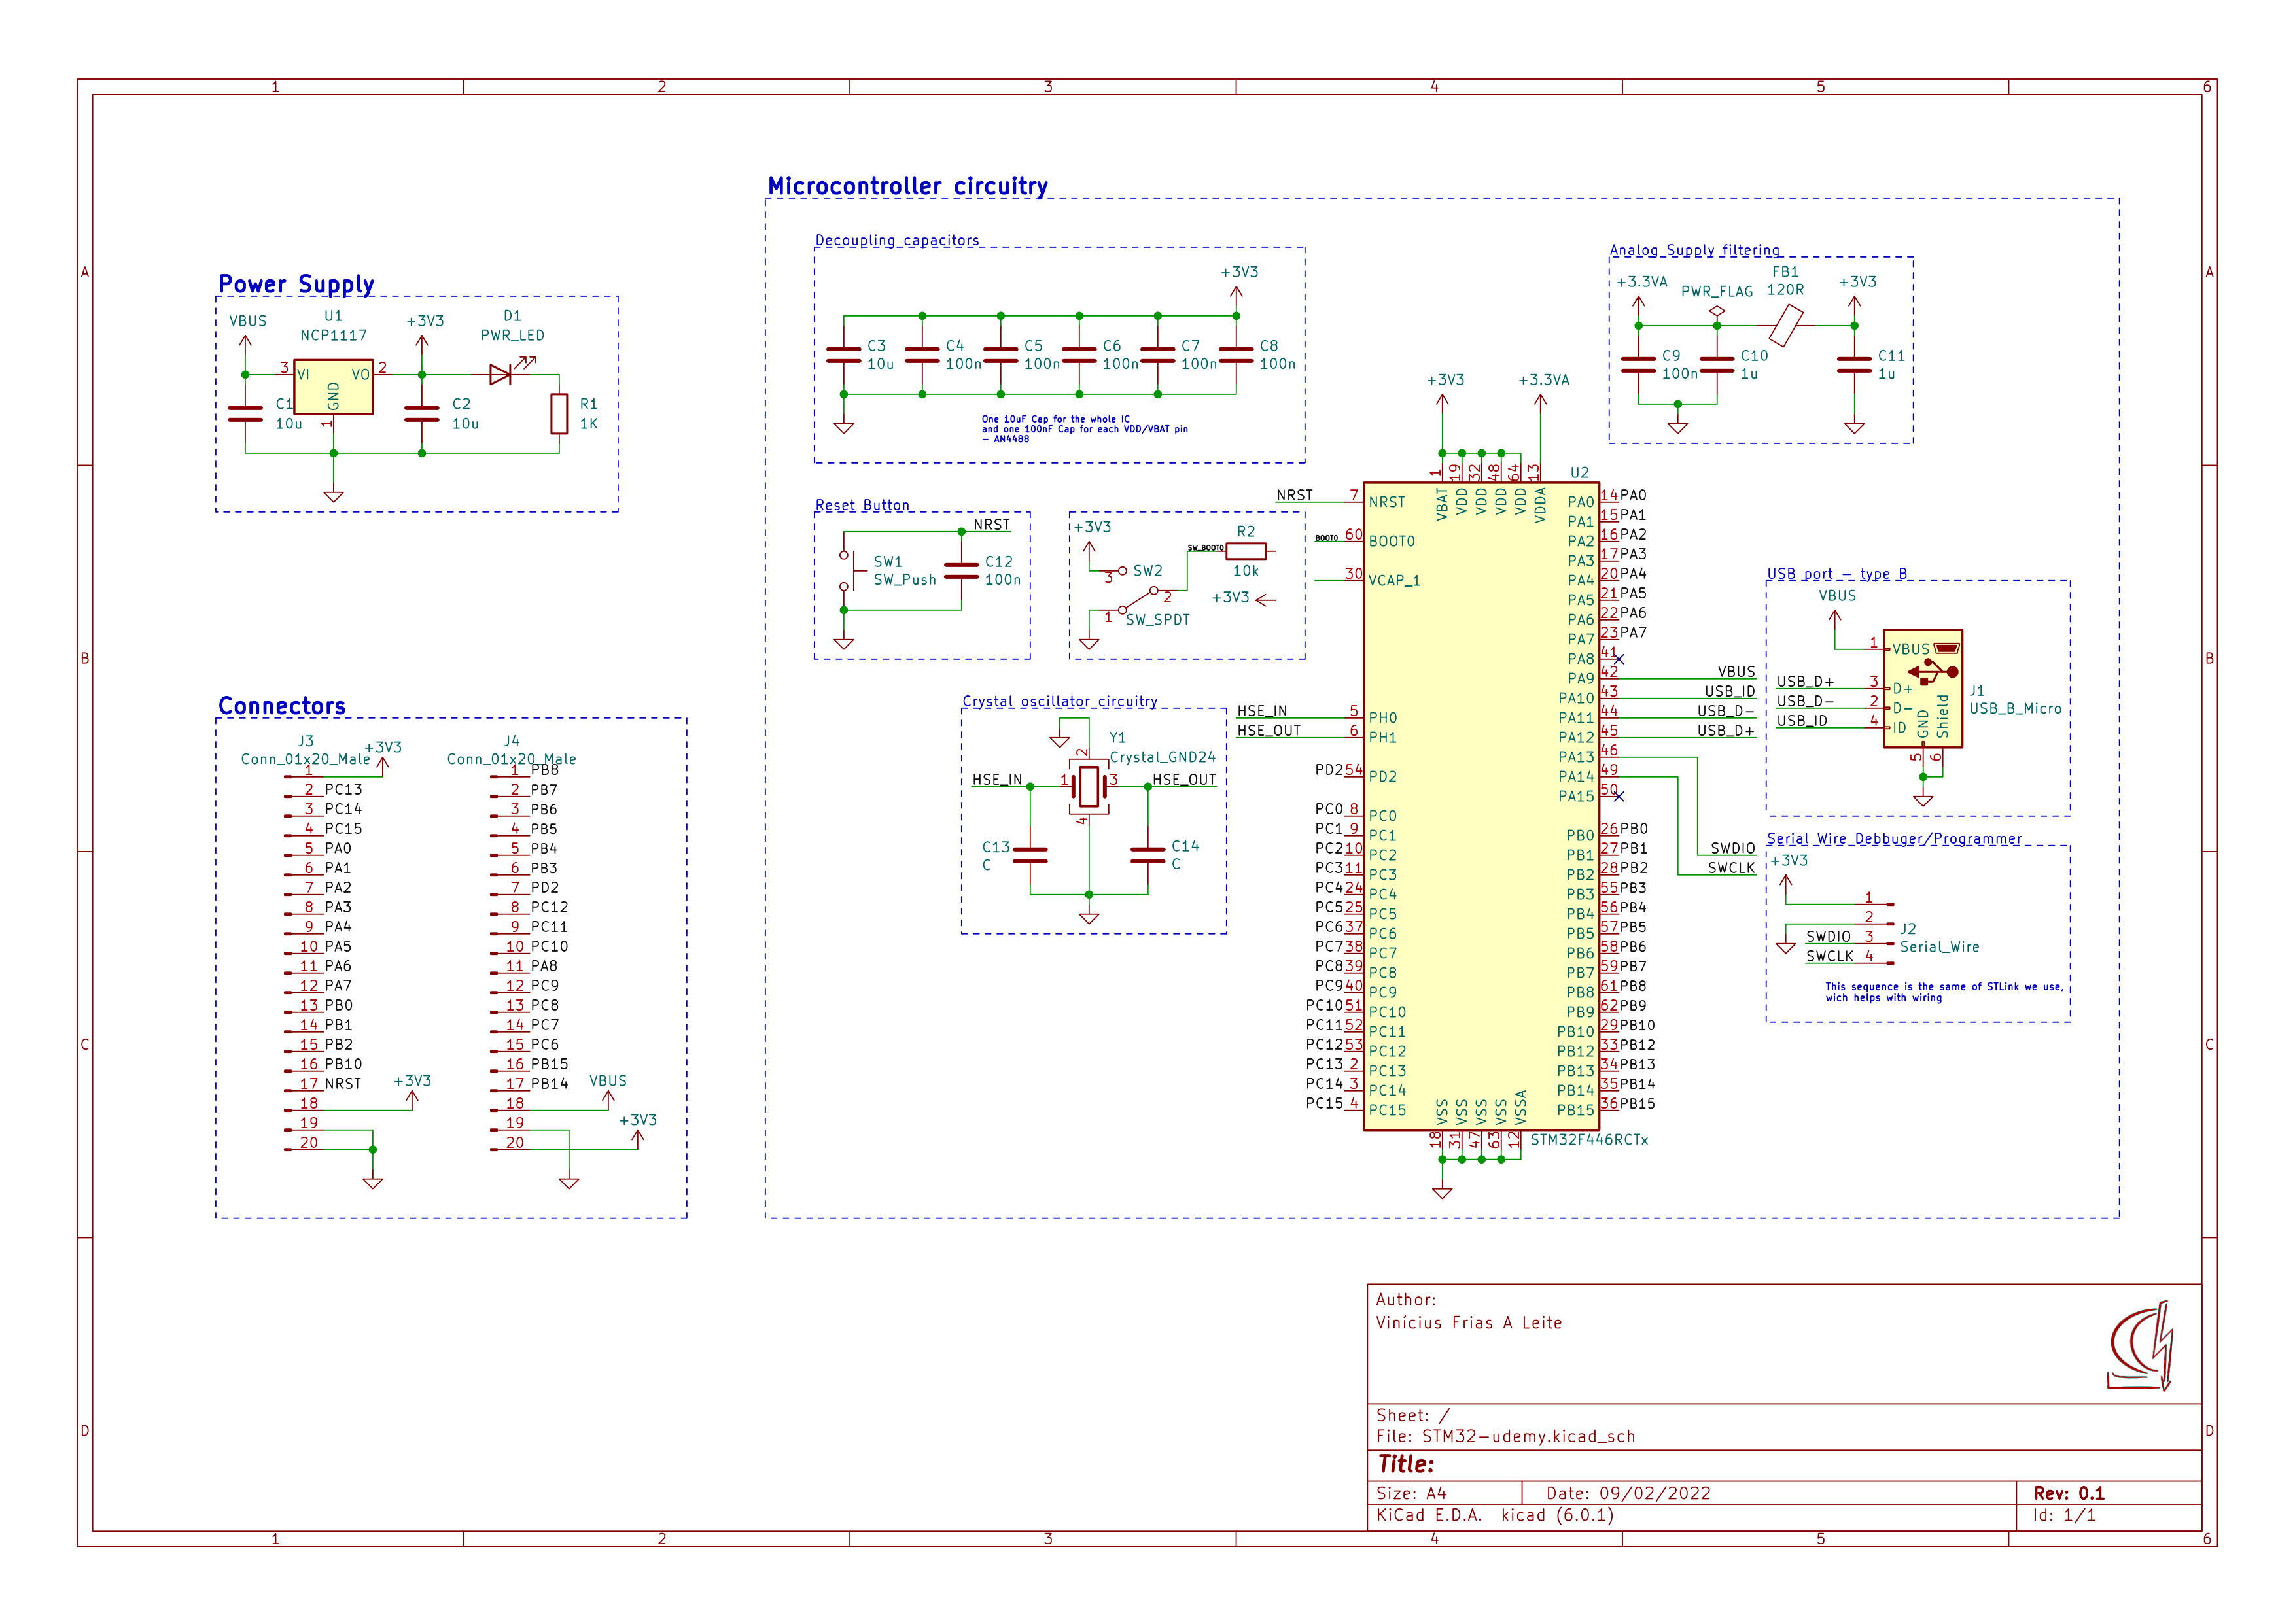Click the no-connect X on pin 50

pos(1619,796)
